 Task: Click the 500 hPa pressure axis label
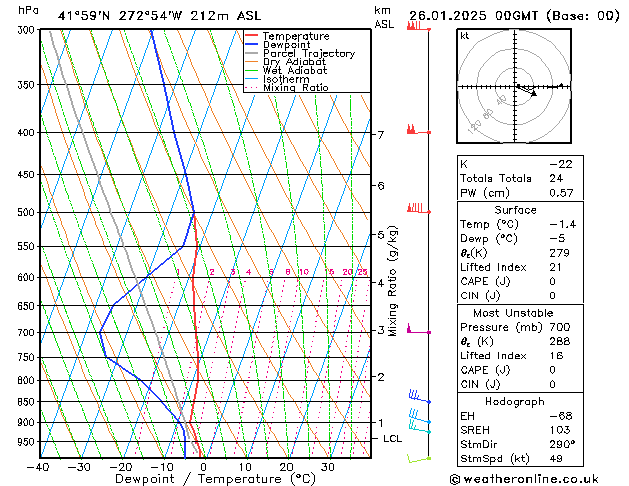[x=26, y=212]
